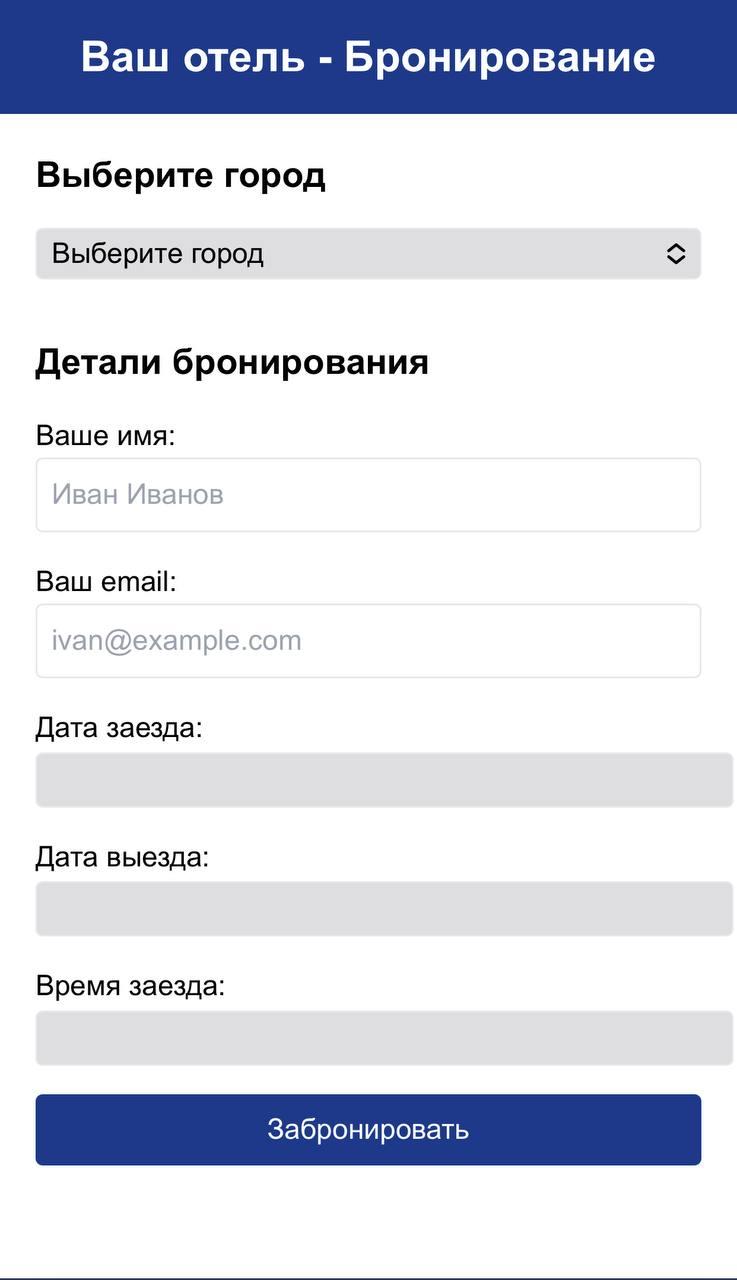Image resolution: width=737 pixels, height=1280 pixels.
Task: Click the word 'Бронирование' in the header
Action: pos(500,57)
